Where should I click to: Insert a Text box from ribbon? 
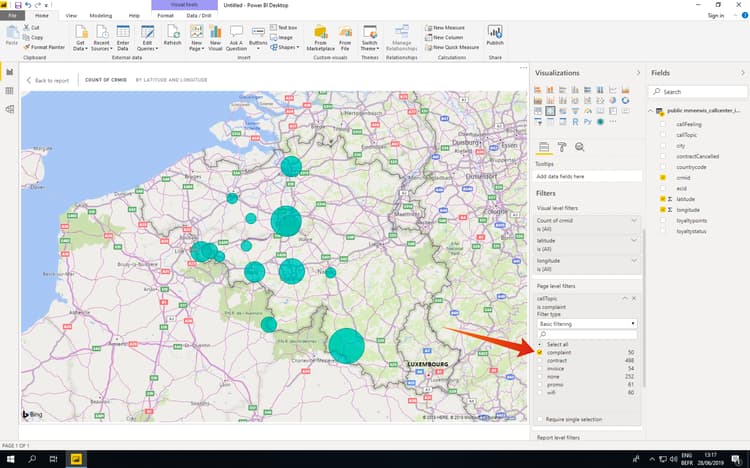[283, 27]
